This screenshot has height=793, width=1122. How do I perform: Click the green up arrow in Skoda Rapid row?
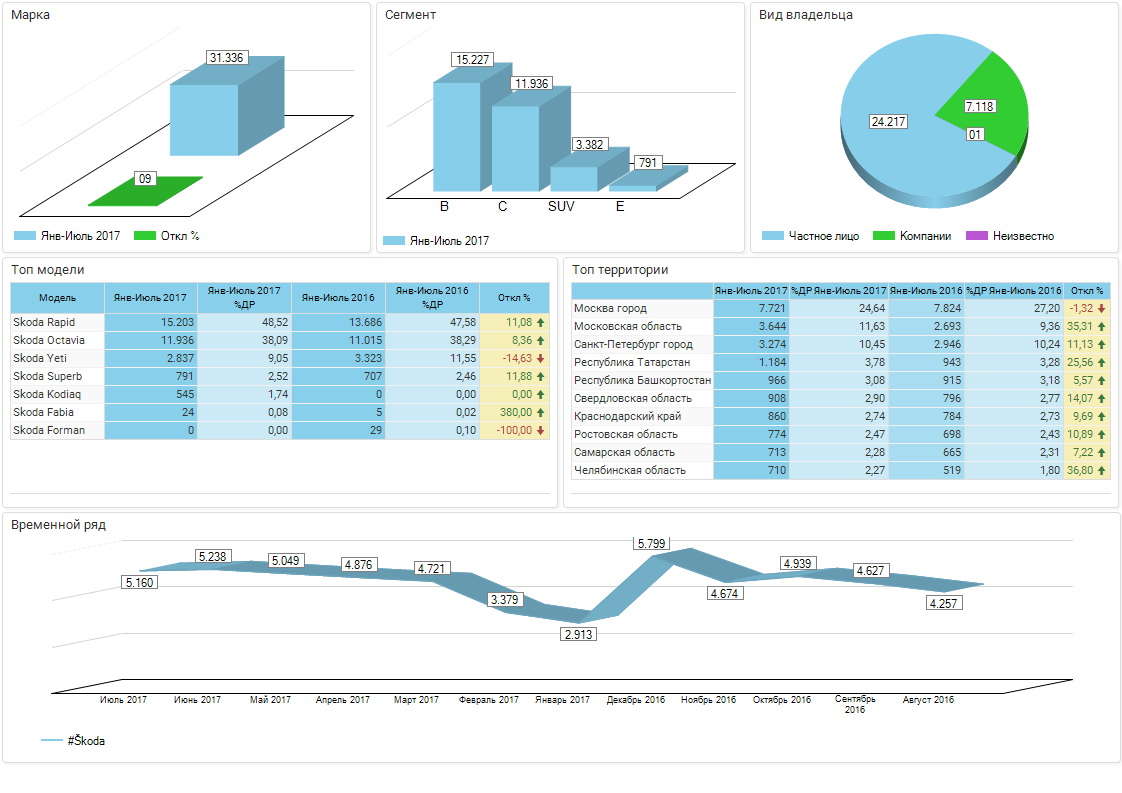(540, 323)
